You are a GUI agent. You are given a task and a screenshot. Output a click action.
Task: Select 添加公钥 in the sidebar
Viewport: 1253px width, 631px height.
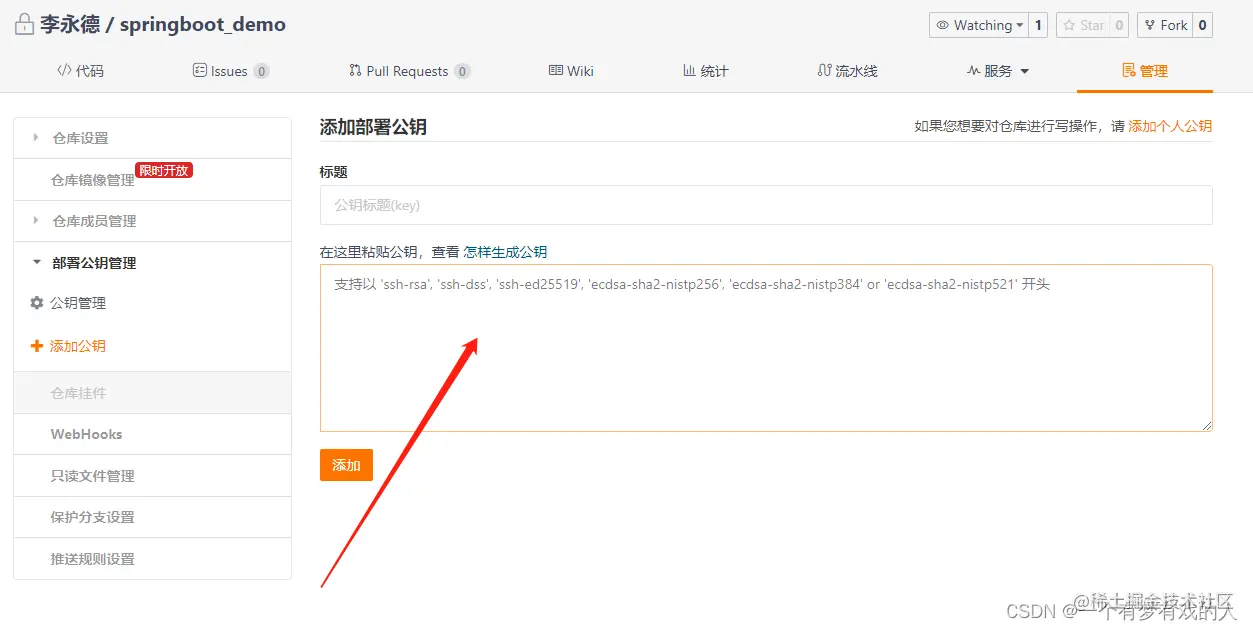(x=78, y=346)
